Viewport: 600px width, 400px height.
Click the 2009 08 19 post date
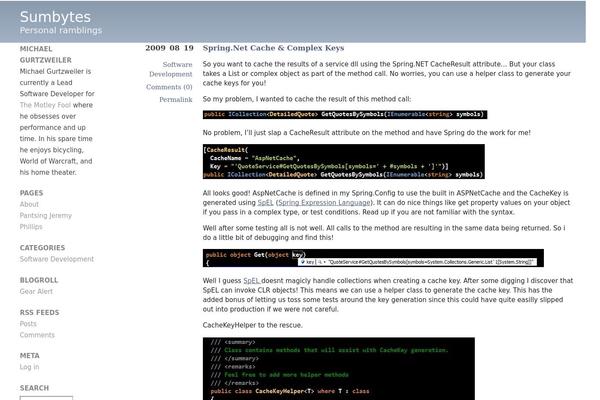click(169, 48)
